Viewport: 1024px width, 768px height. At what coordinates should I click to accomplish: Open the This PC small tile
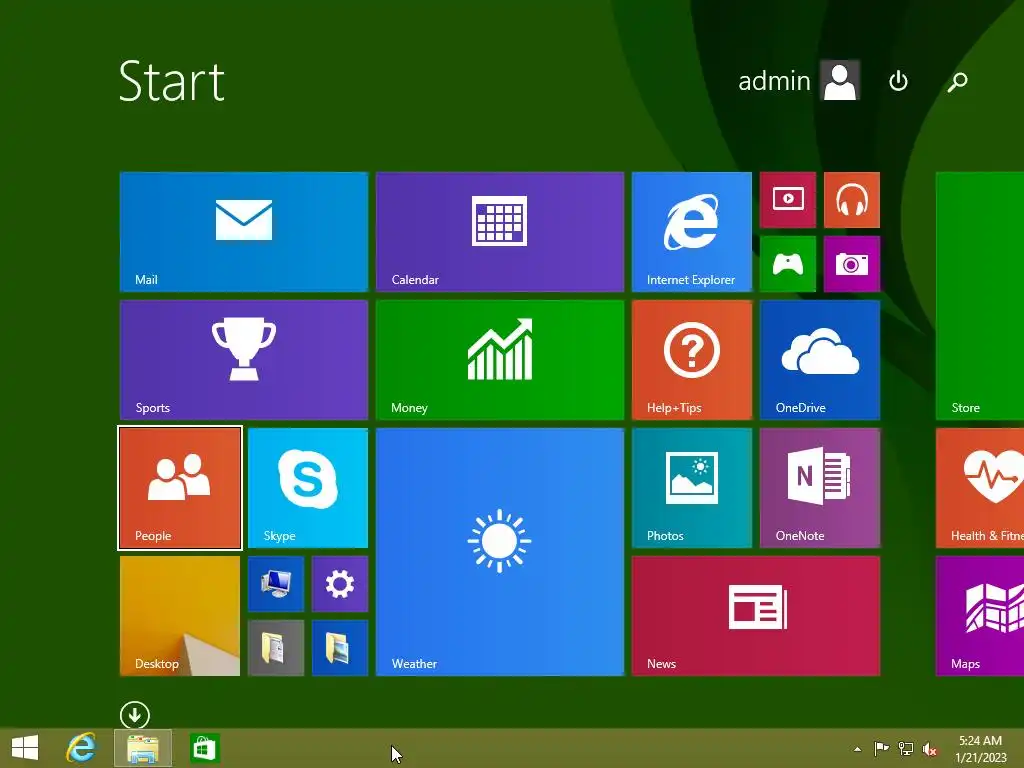[276, 584]
